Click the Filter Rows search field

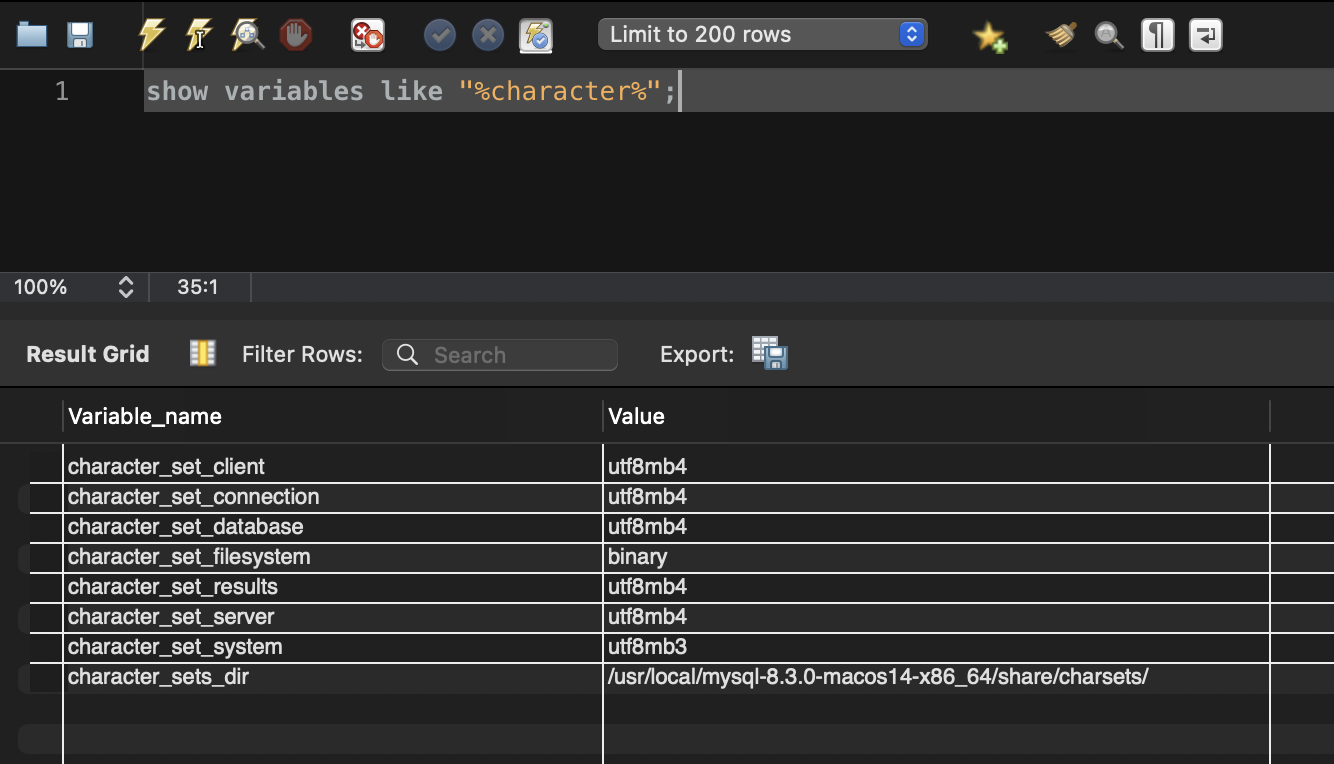pyautogui.click(x=499, y=354)
